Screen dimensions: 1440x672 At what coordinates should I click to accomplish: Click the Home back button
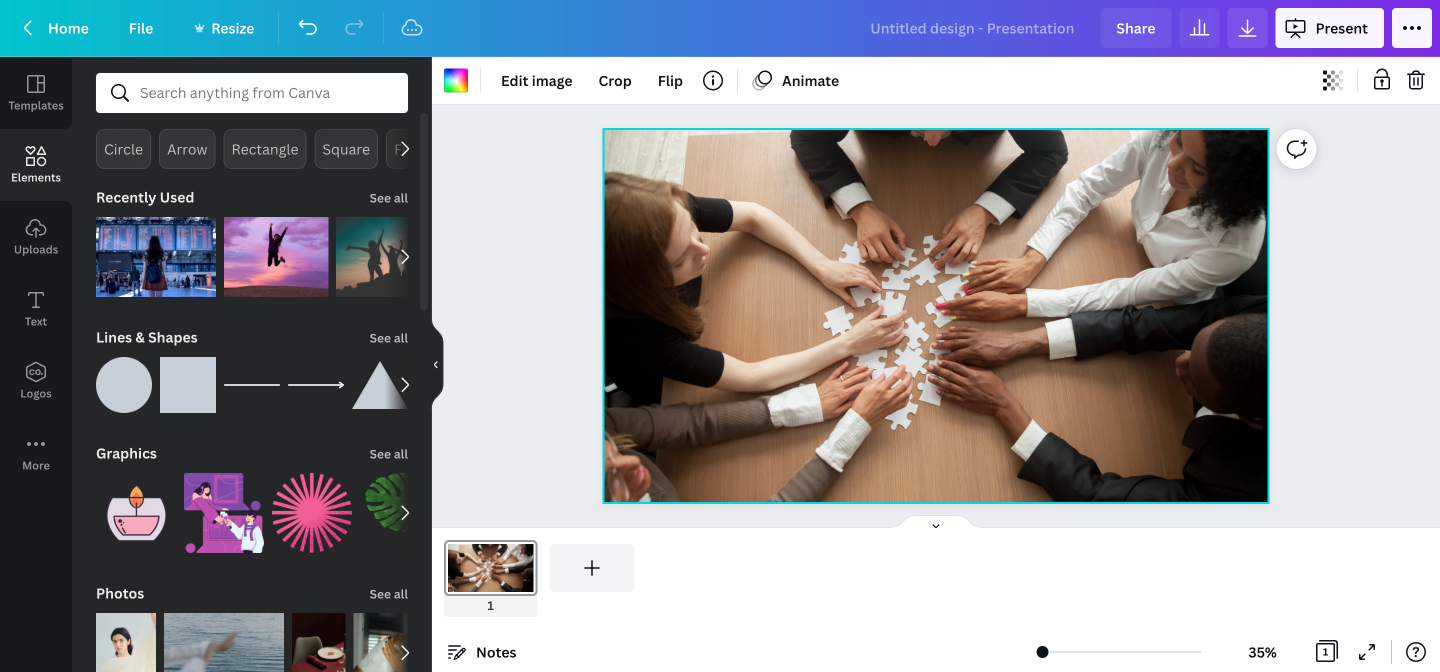[x=55, y=28]
